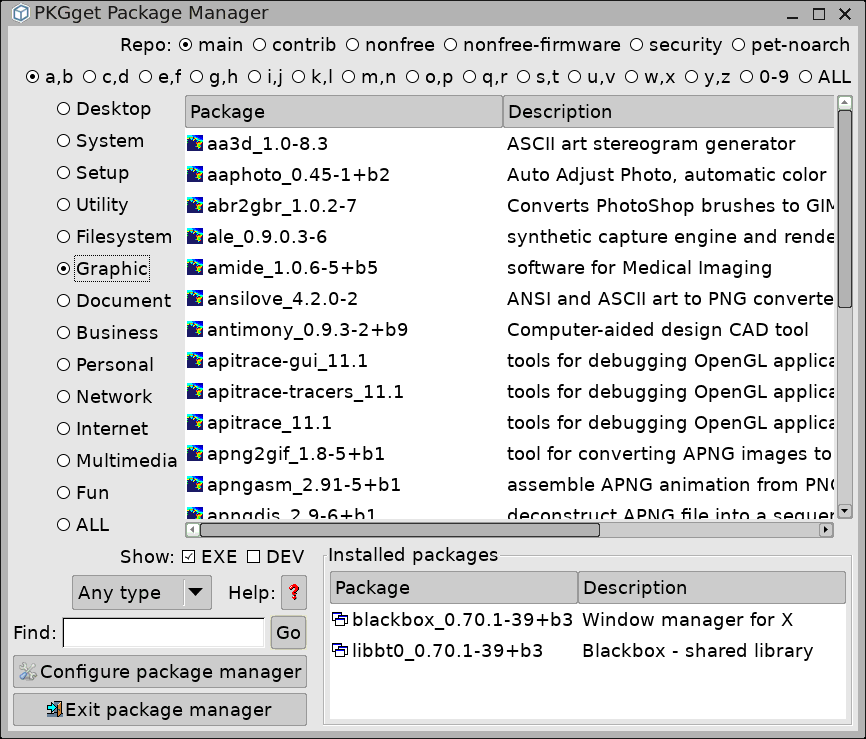Click the available Description column header
Screen dimensions: 866x739
[x=669, y=112]
